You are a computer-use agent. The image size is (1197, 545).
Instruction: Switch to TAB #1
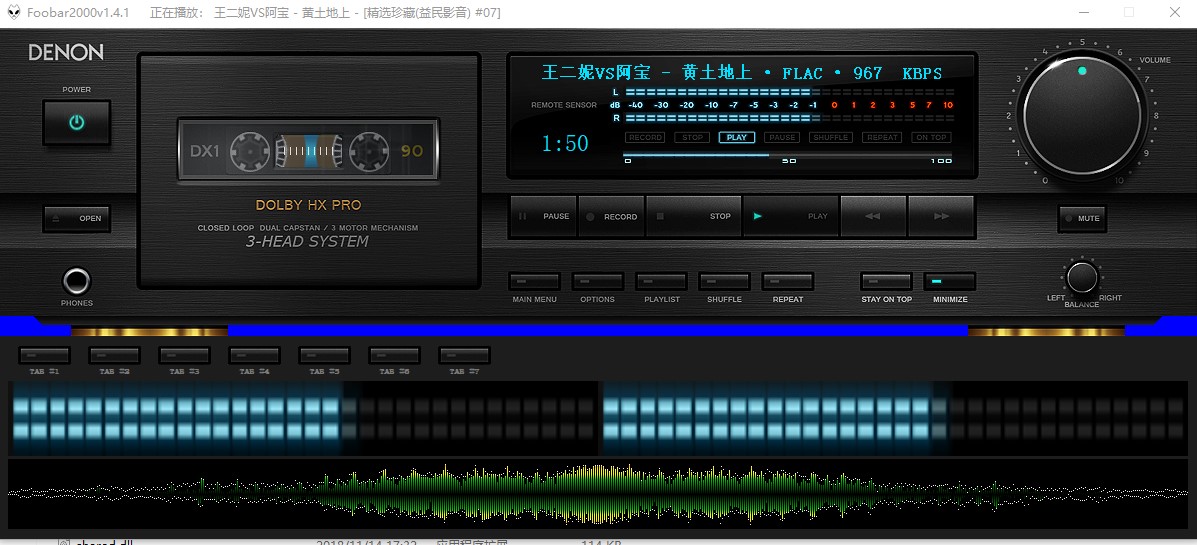(x=44, y=356)
